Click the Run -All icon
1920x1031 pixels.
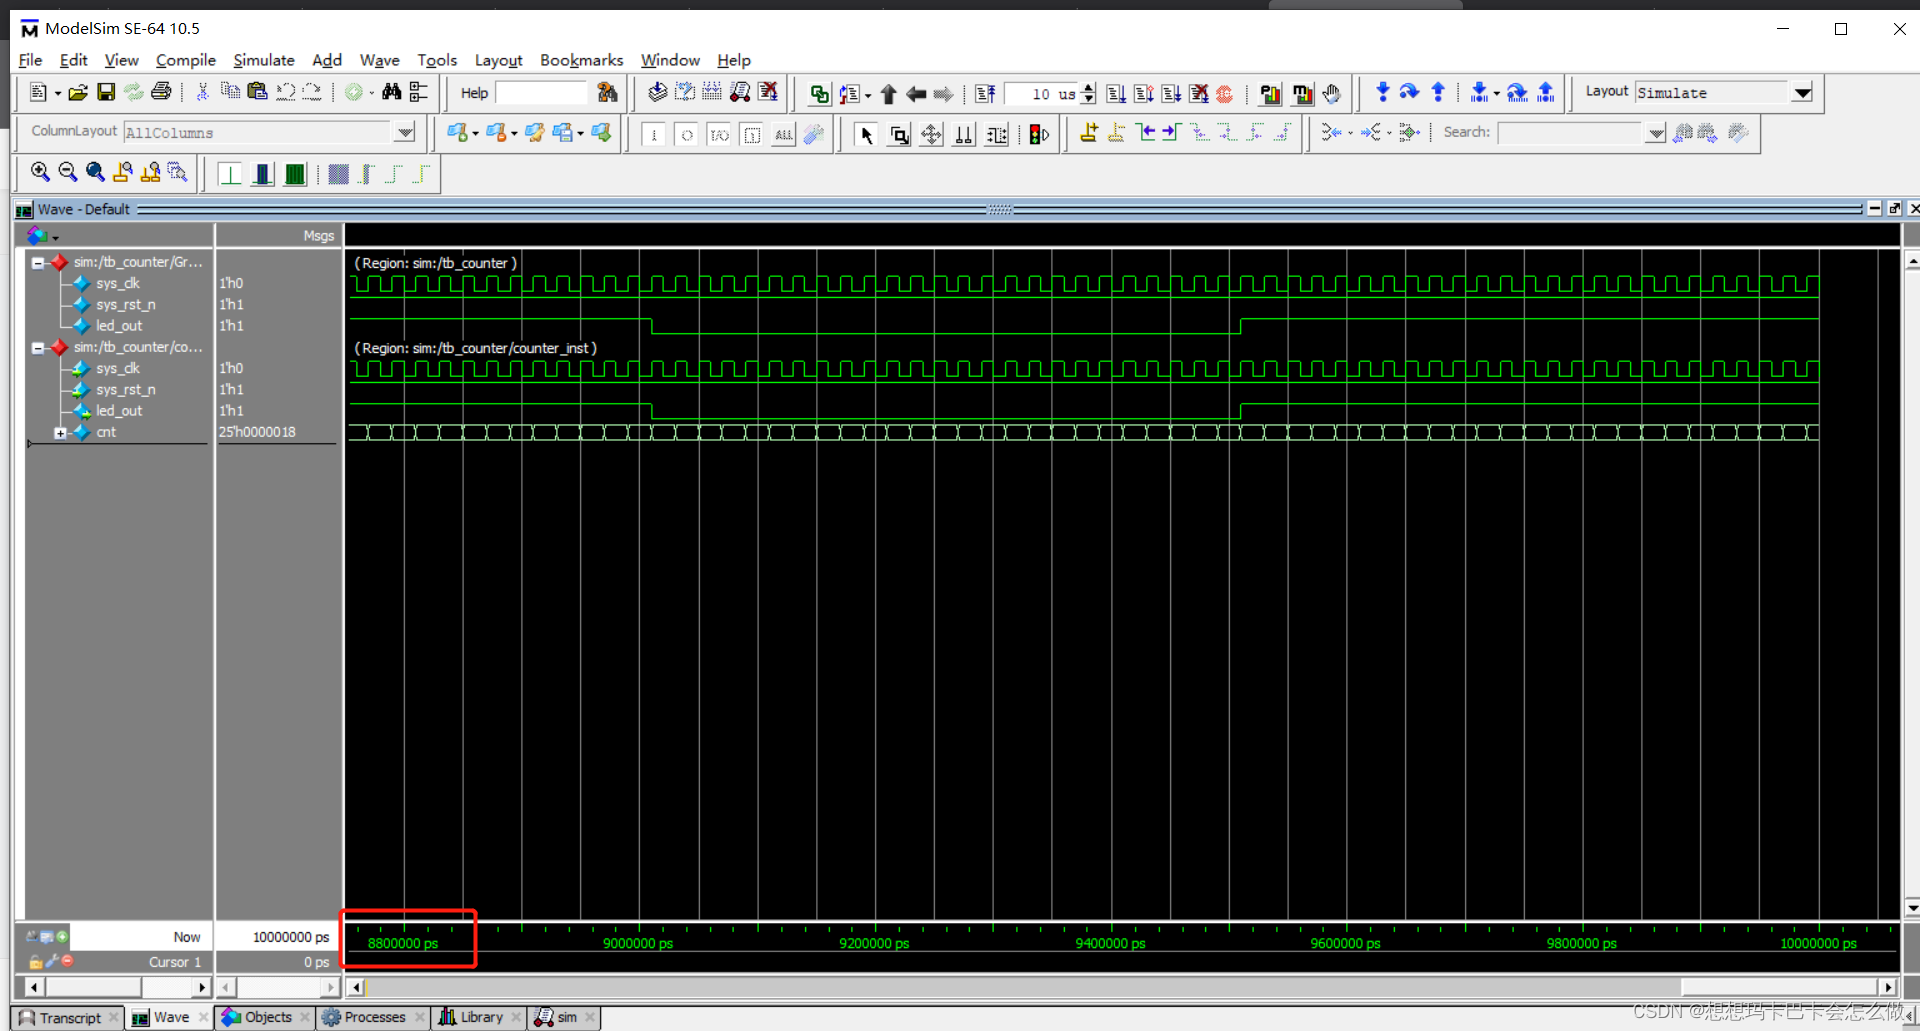point(1171,94)
